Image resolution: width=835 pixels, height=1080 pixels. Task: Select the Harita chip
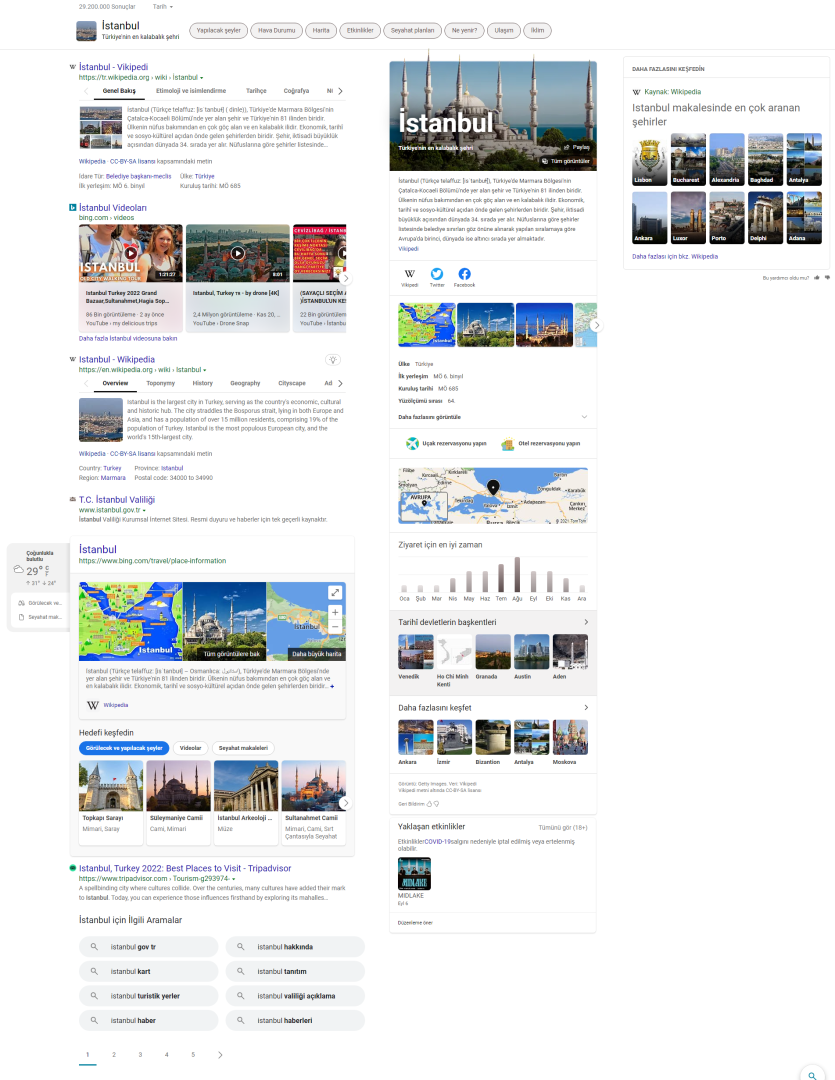click(321, 30)
